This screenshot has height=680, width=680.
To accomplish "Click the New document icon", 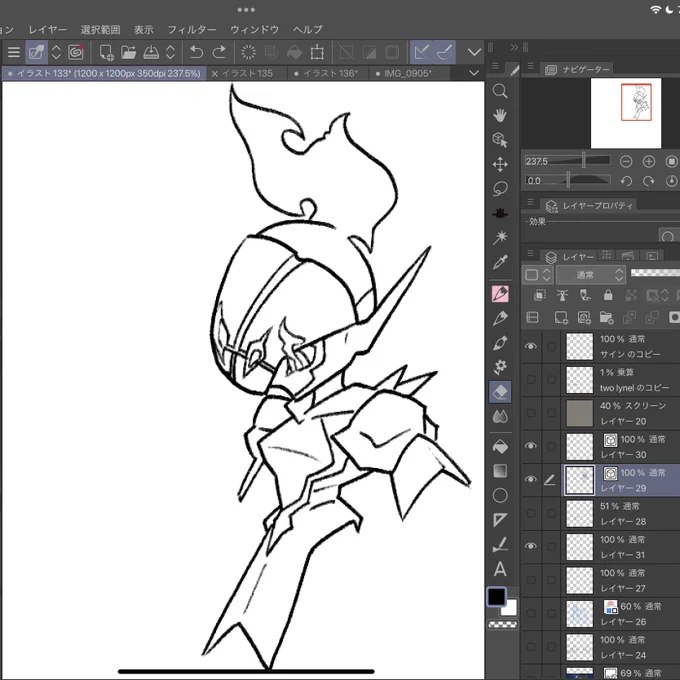I will (x=106, y=52).
